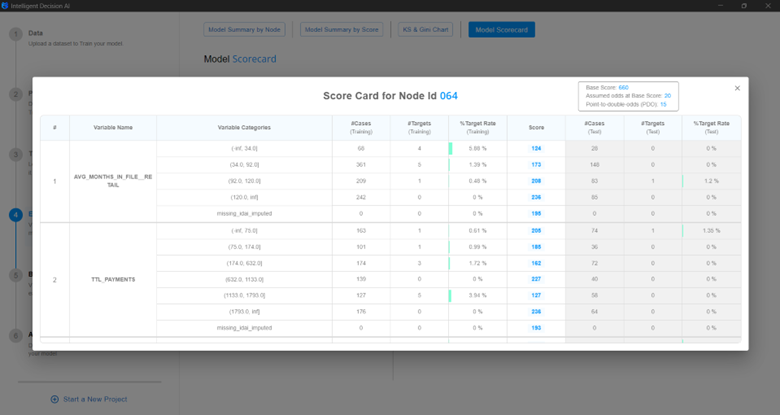780x415 pixels.
Task: Click score 236 for (120.0, inf]
Action: [536, 197]
